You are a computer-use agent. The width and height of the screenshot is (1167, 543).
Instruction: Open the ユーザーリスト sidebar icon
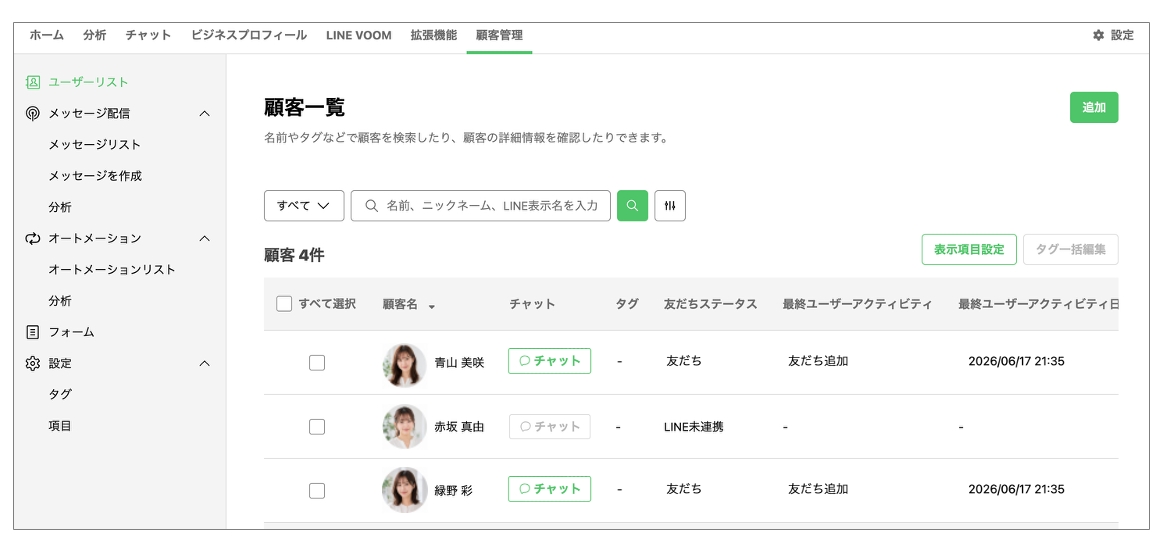tap(32, 82)
